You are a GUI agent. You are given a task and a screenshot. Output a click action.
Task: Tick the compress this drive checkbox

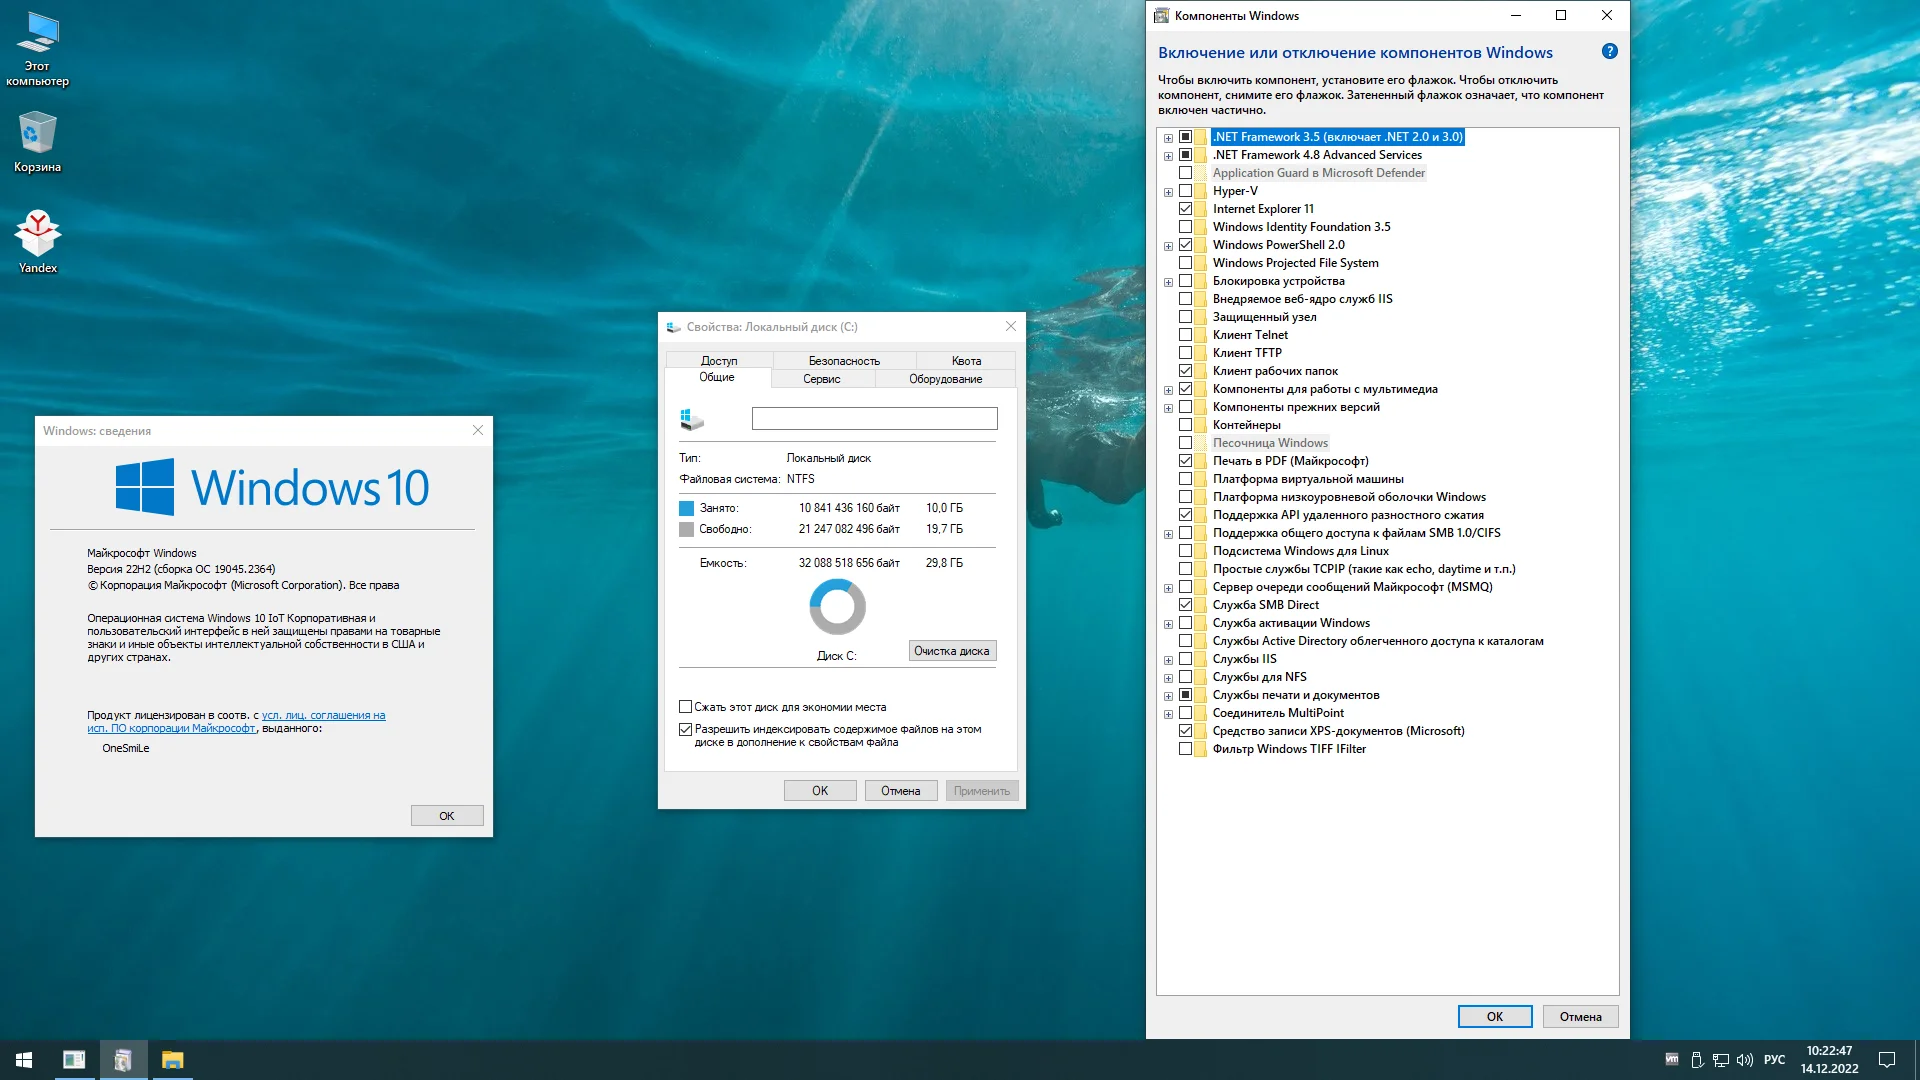[x=686, y=707]
